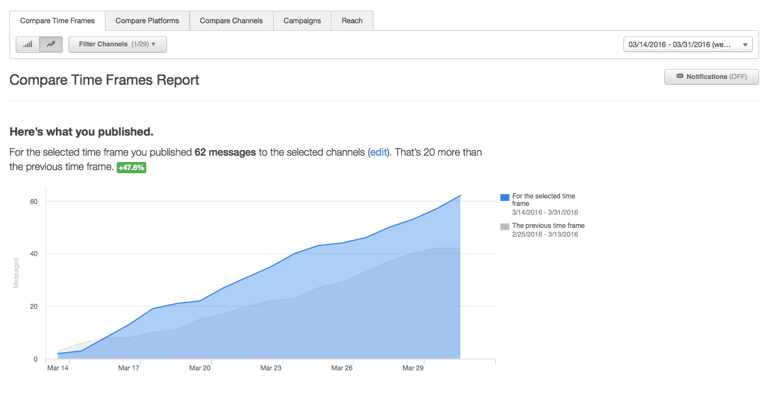The width and height of the screenshot is (766, 408).
Task: Switch to the Compare Platforms tab
Action: click(x=147, y=21)
